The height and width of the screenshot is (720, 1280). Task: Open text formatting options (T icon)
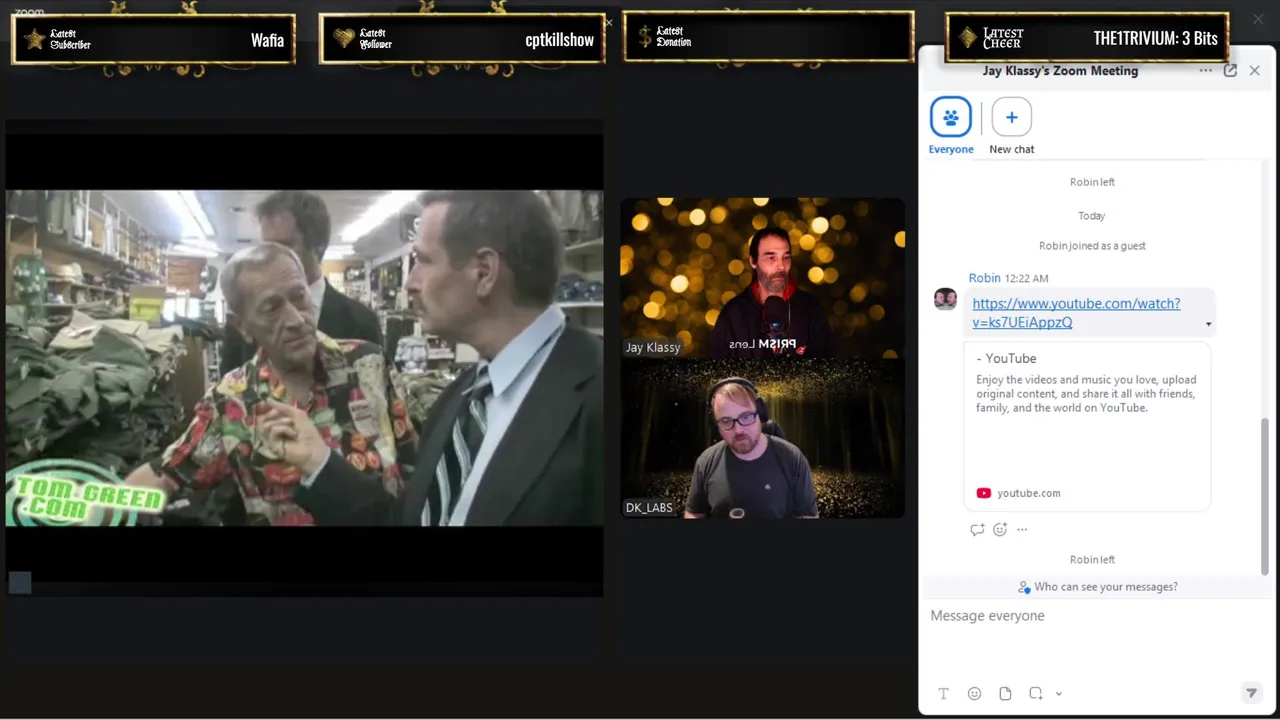point(943,694)
